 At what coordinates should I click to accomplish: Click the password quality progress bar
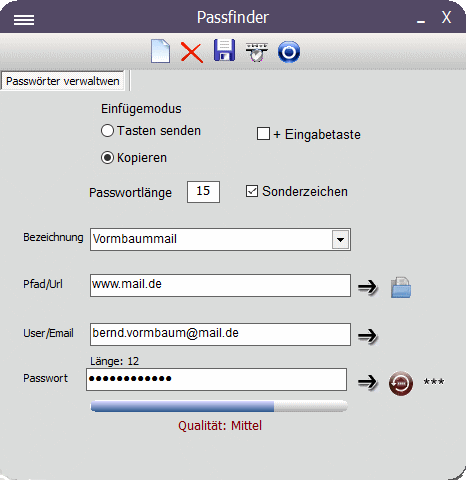pos(219,406)
